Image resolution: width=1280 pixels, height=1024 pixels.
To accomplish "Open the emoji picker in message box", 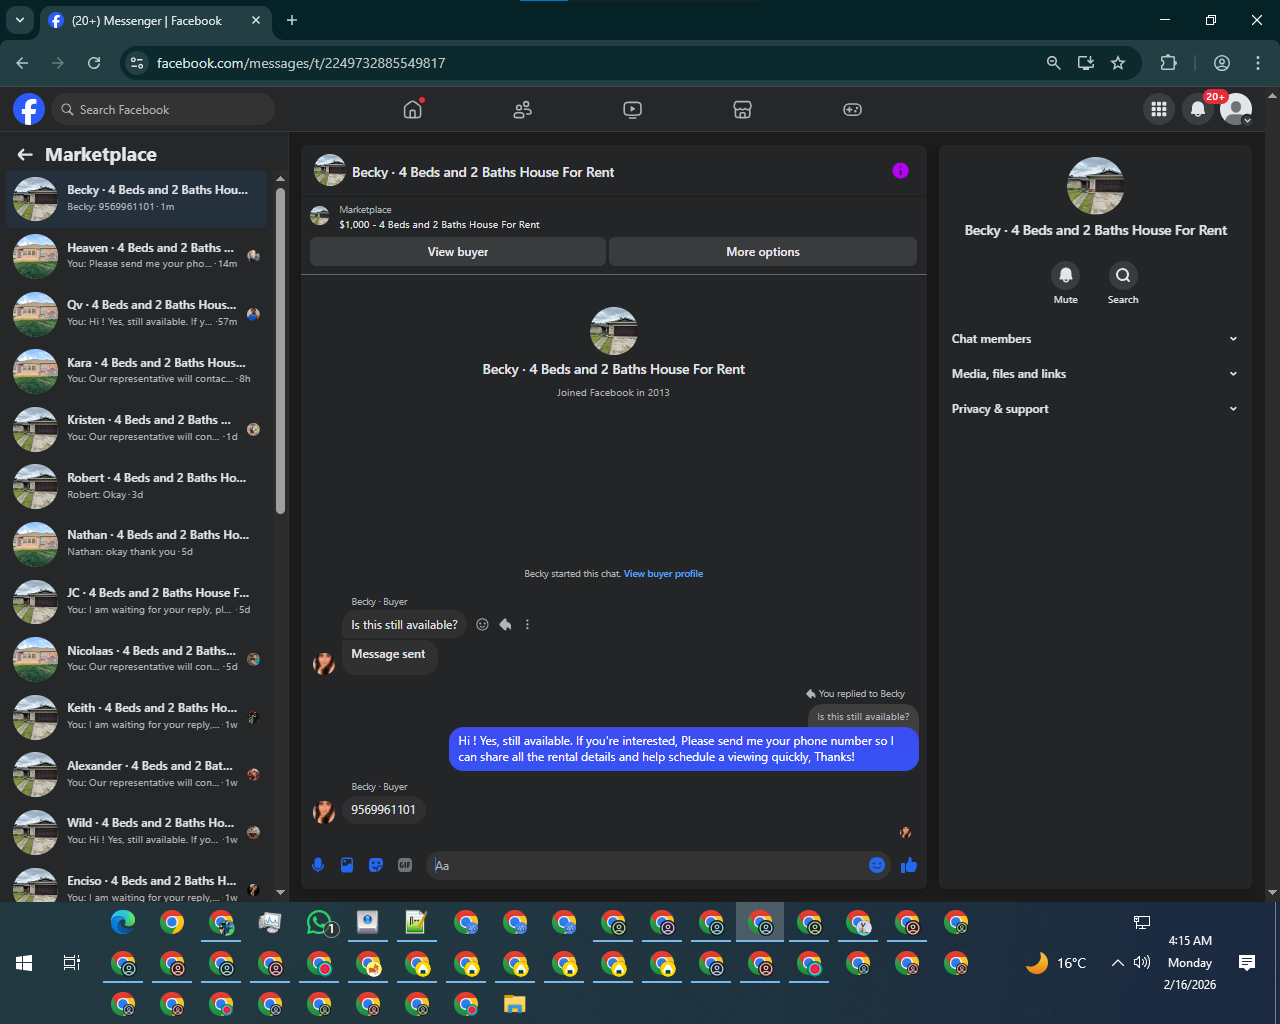I will 877,865.
